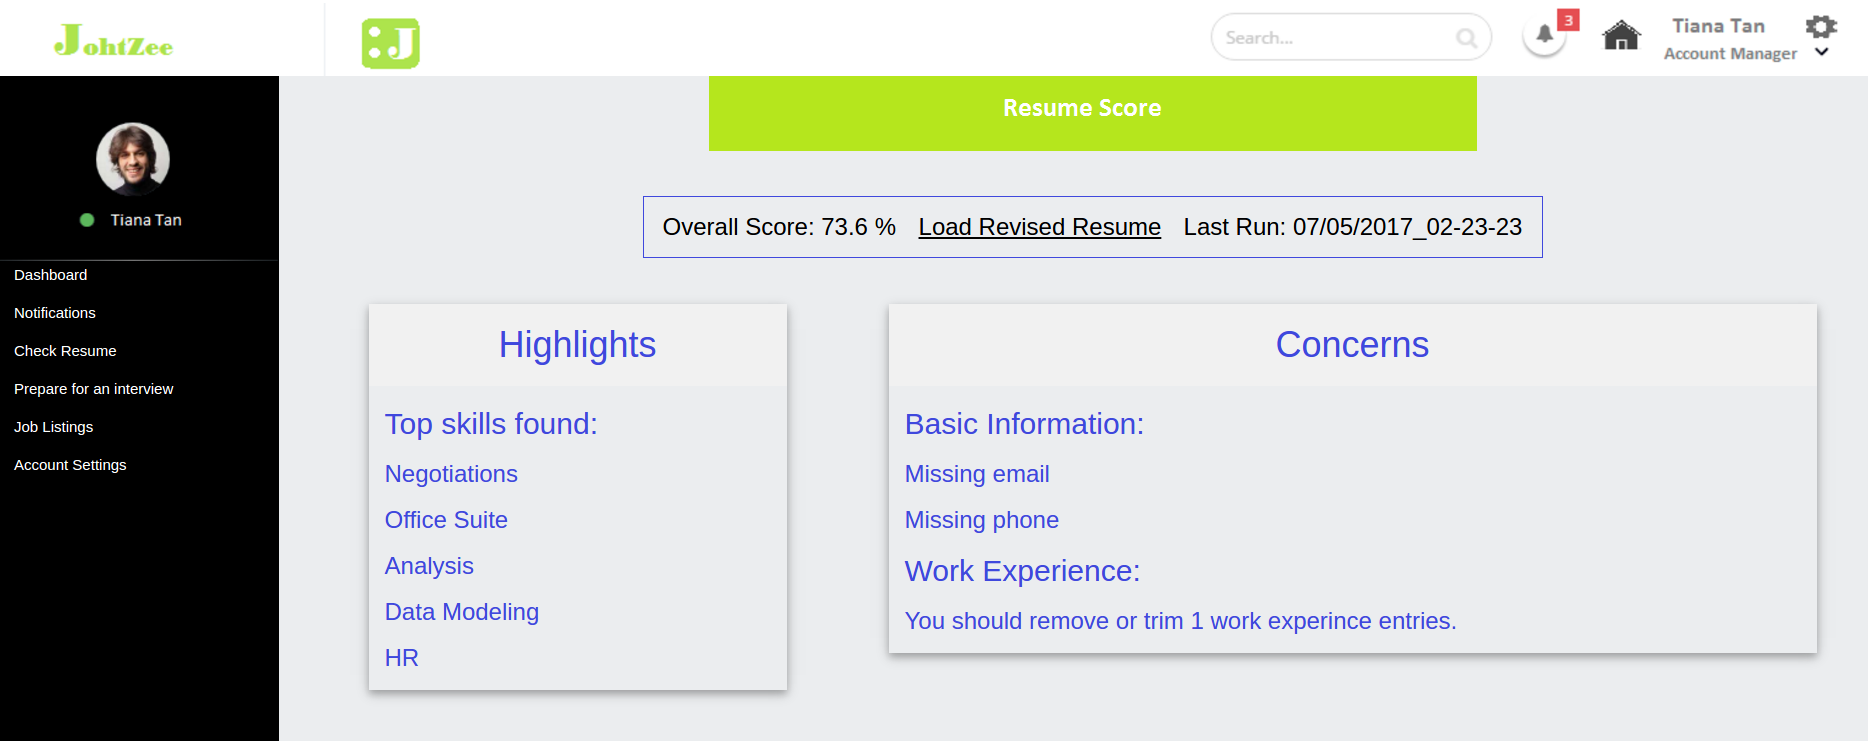Click the Highlights heading

click(x=577, y=345)
